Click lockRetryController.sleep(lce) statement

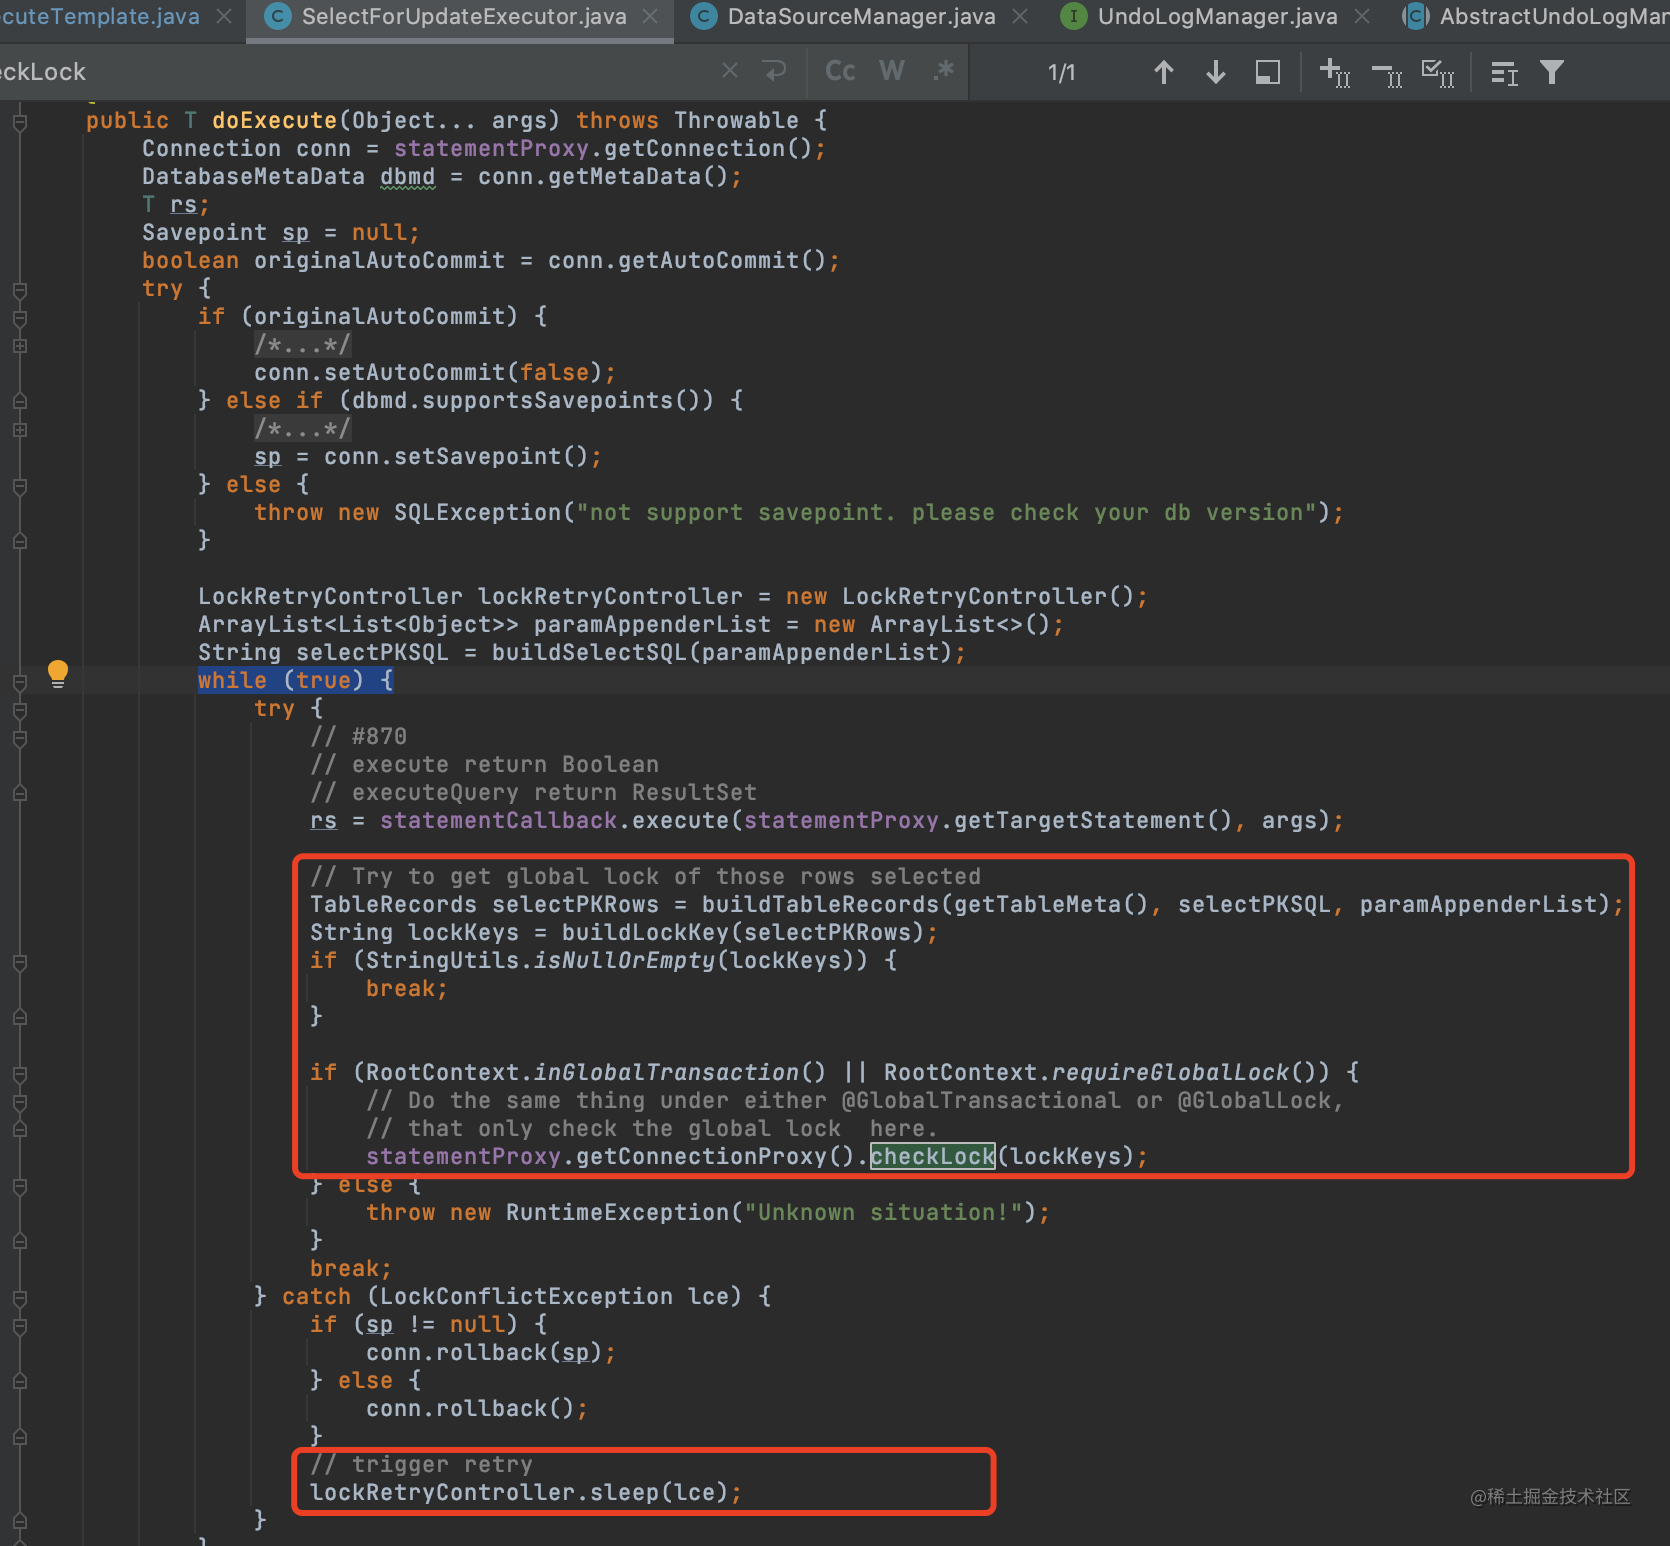[526, 1492]
